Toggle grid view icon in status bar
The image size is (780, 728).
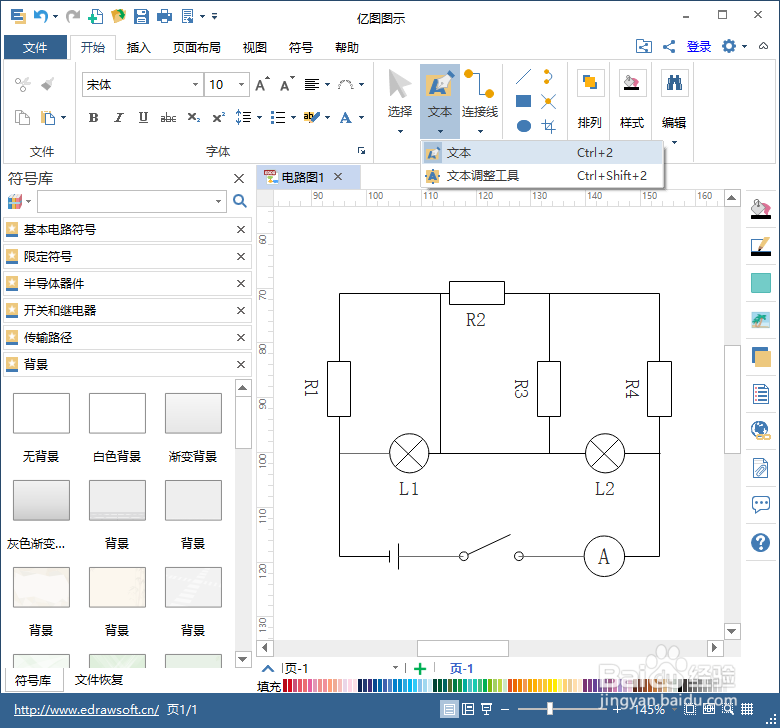747,709
